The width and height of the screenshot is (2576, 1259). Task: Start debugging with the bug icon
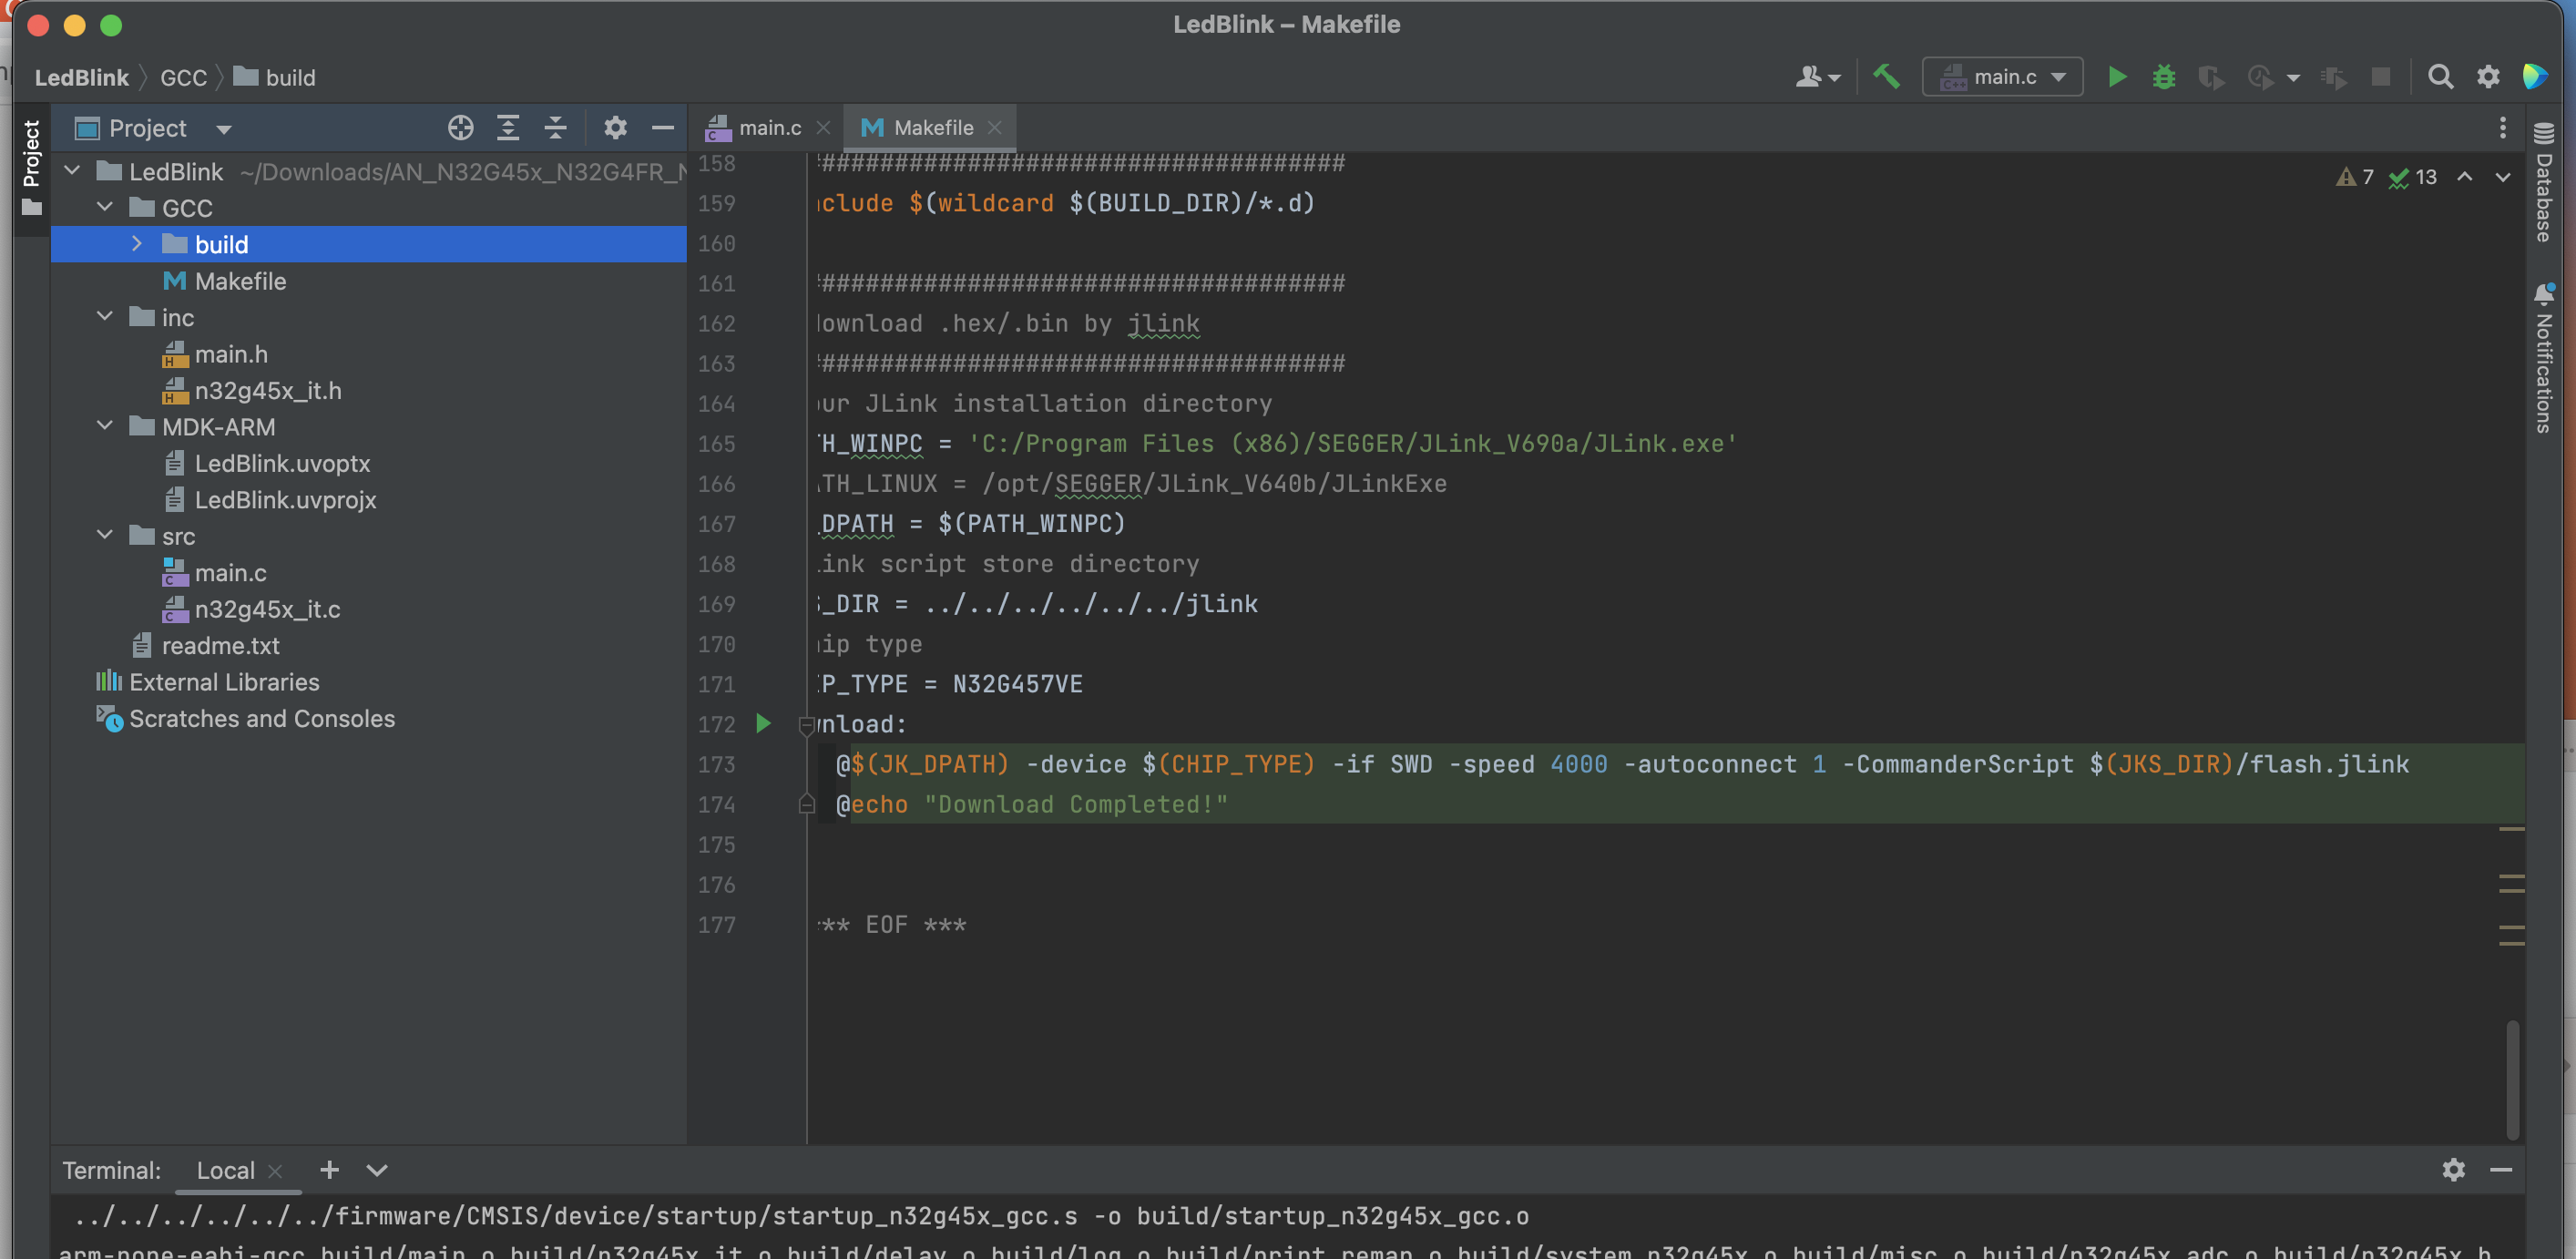(2164, 77)
